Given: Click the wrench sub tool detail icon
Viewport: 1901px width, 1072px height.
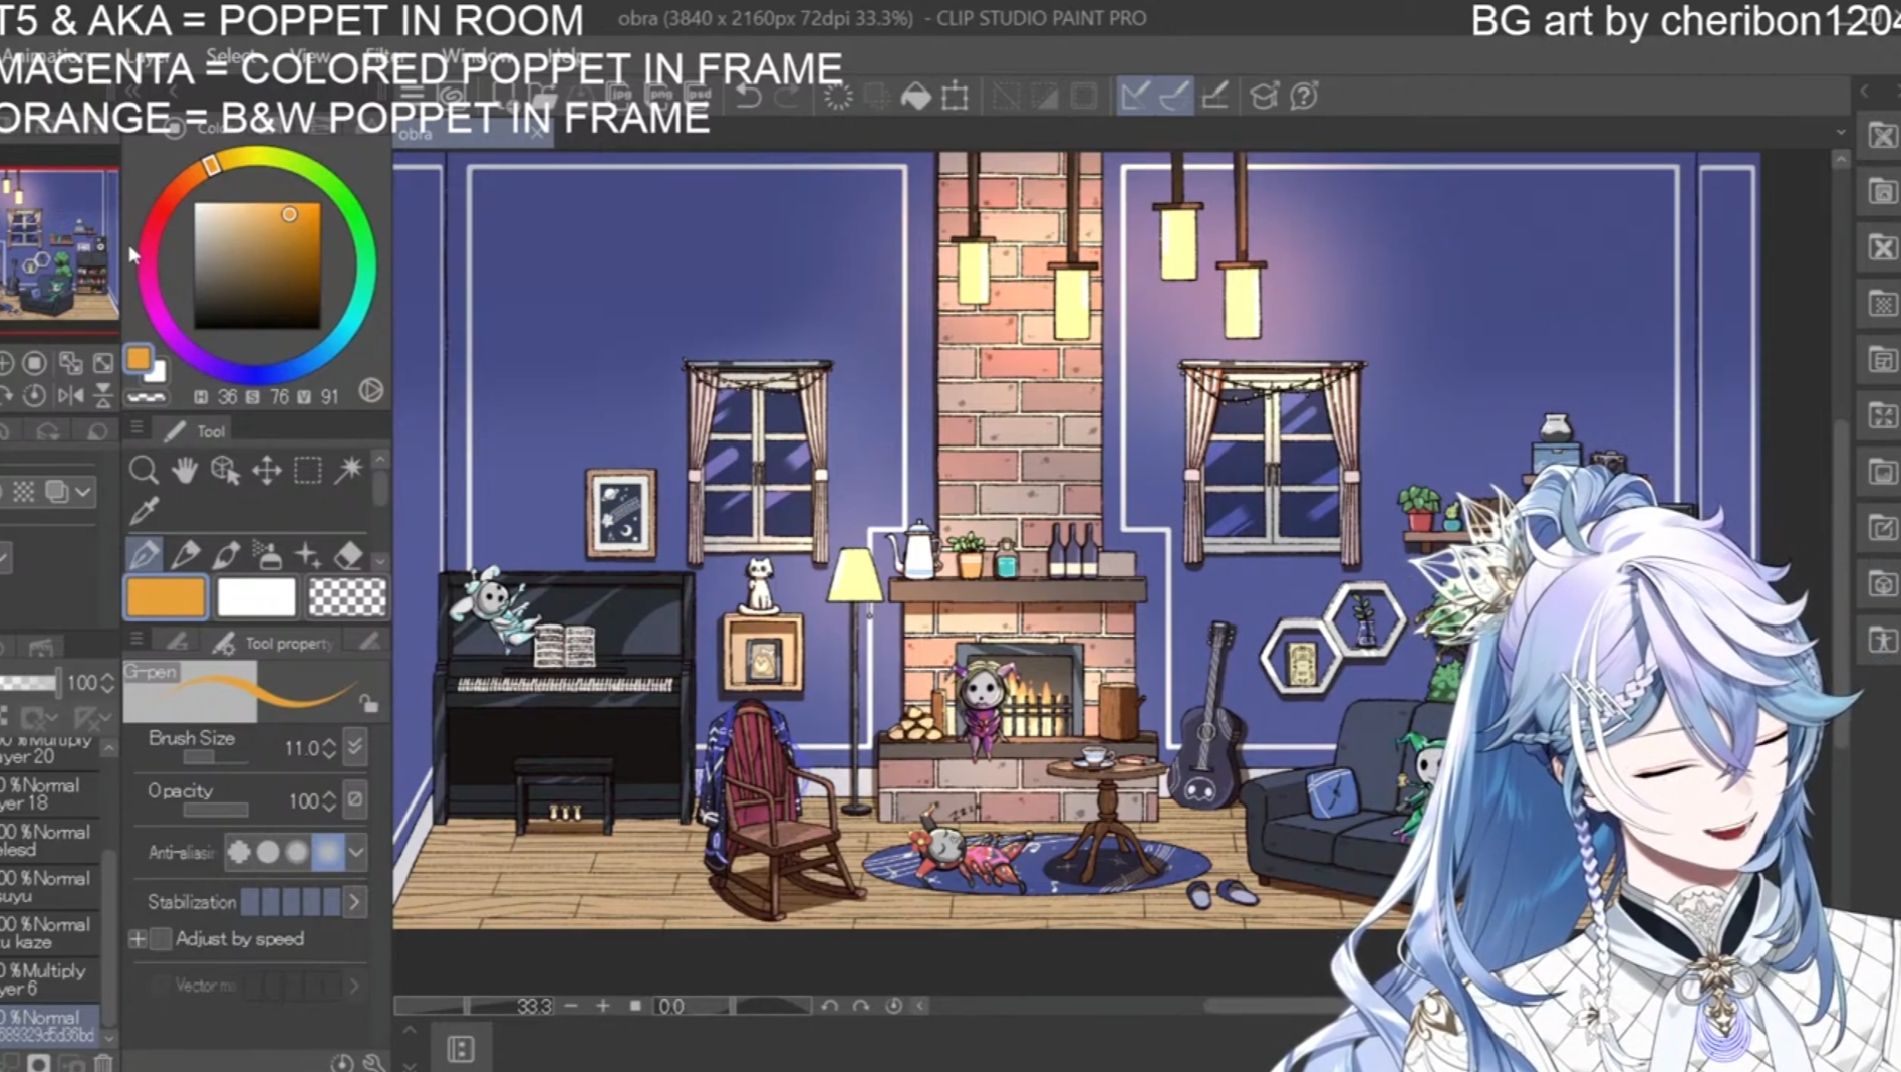Looking at the screenshot, I should pos(374,1062).
